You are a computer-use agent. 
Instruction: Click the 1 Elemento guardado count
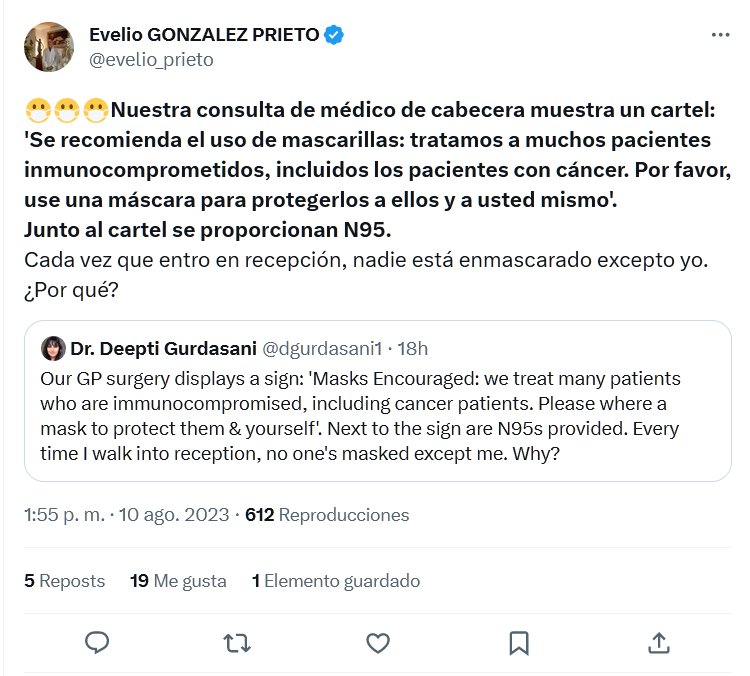pyautogui.click(x=336, y=581)
